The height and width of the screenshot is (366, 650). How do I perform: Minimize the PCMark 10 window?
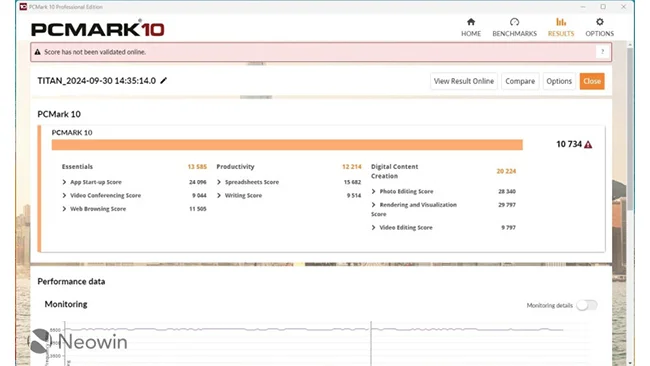coord(583,7)
